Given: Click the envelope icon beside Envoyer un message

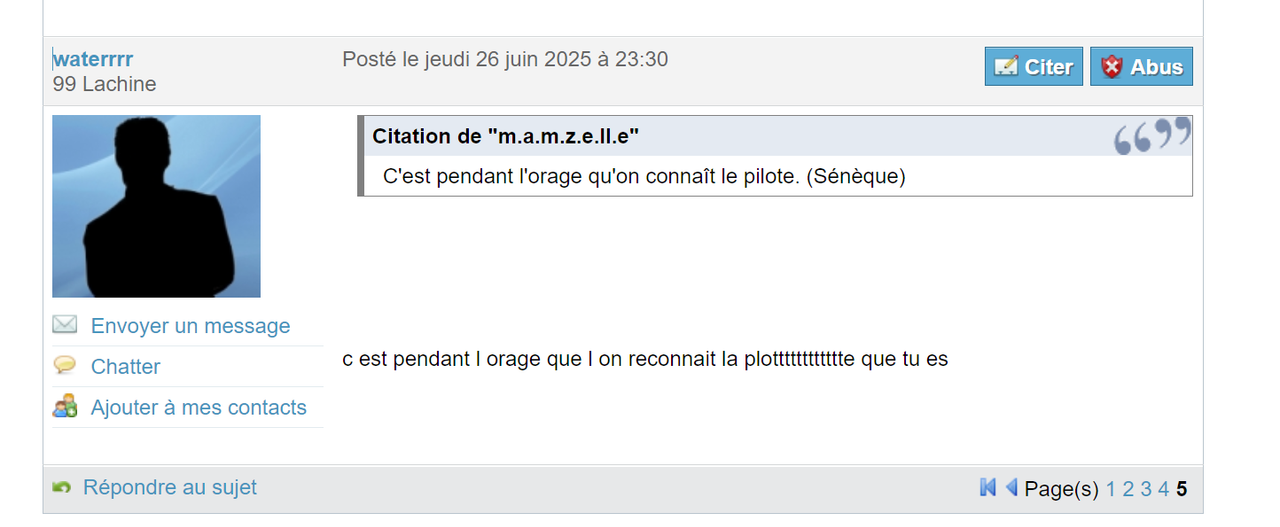Looking at the screenshot, I should (x=65, y=325).
